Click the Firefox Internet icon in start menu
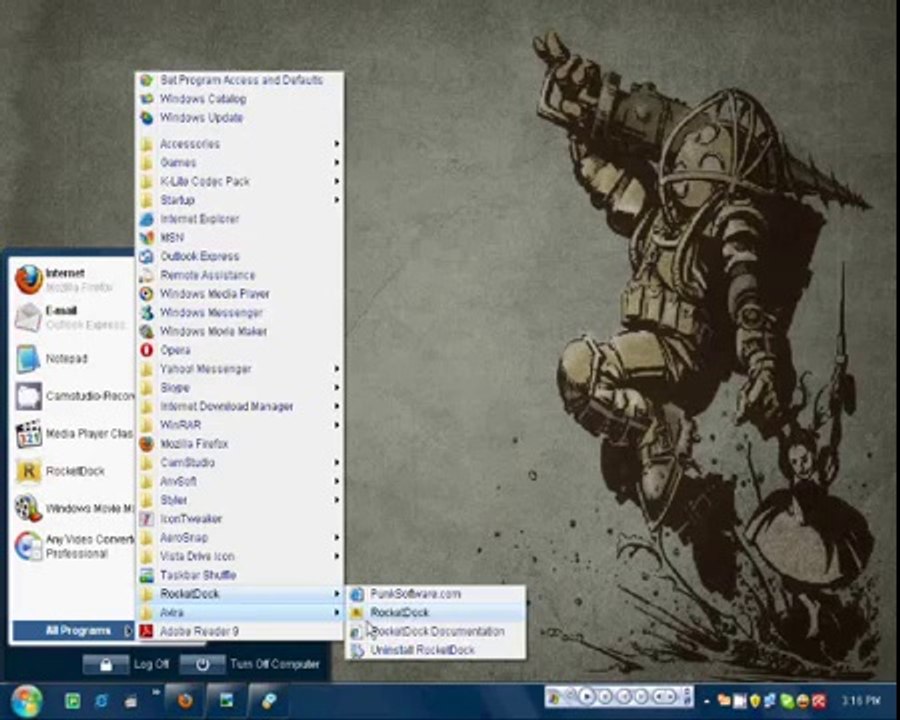The image size is (900, 720). coord(29,280)
